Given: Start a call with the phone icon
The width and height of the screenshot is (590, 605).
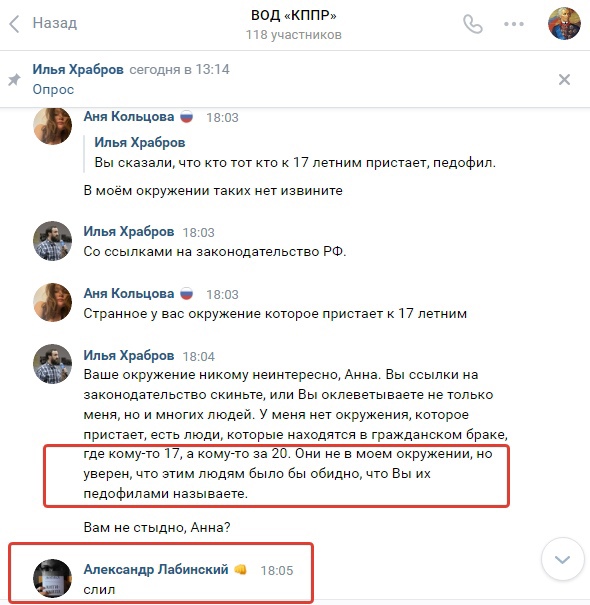Looking at the screenshot, I should pyautogui.click(x=473, y=24).
